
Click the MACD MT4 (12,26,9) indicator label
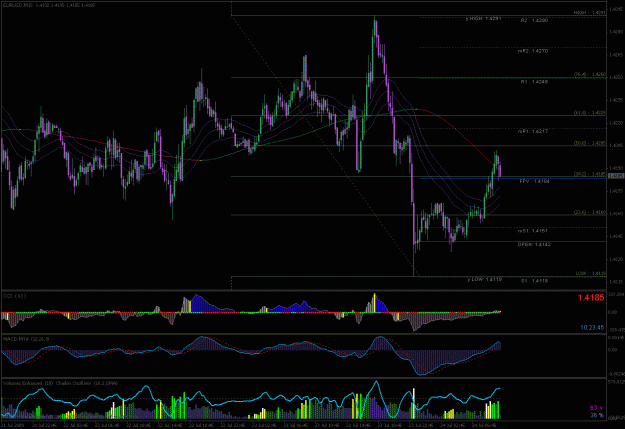pos(26,339)
